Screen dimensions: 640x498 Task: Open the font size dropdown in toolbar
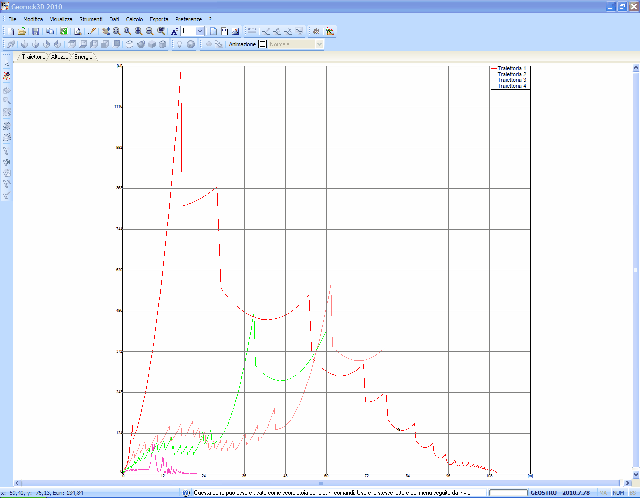[x=200, y=31]
